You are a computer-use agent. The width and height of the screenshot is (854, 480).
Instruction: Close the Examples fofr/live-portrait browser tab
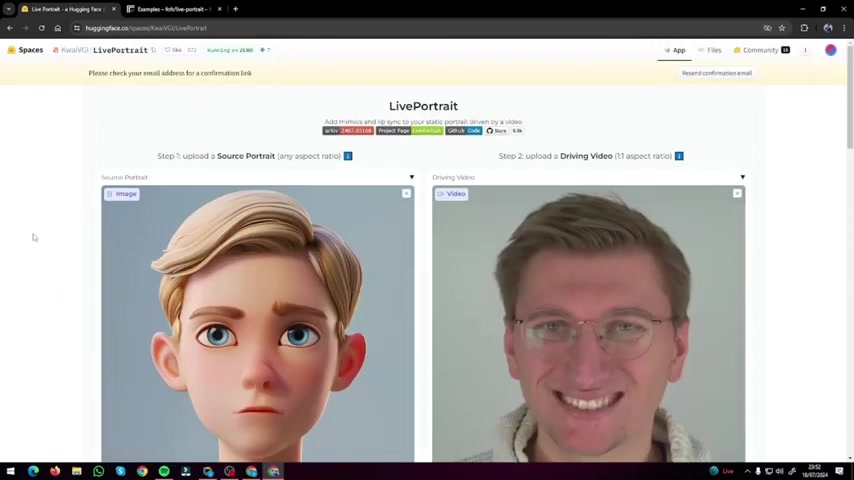[x=219, y=9]
